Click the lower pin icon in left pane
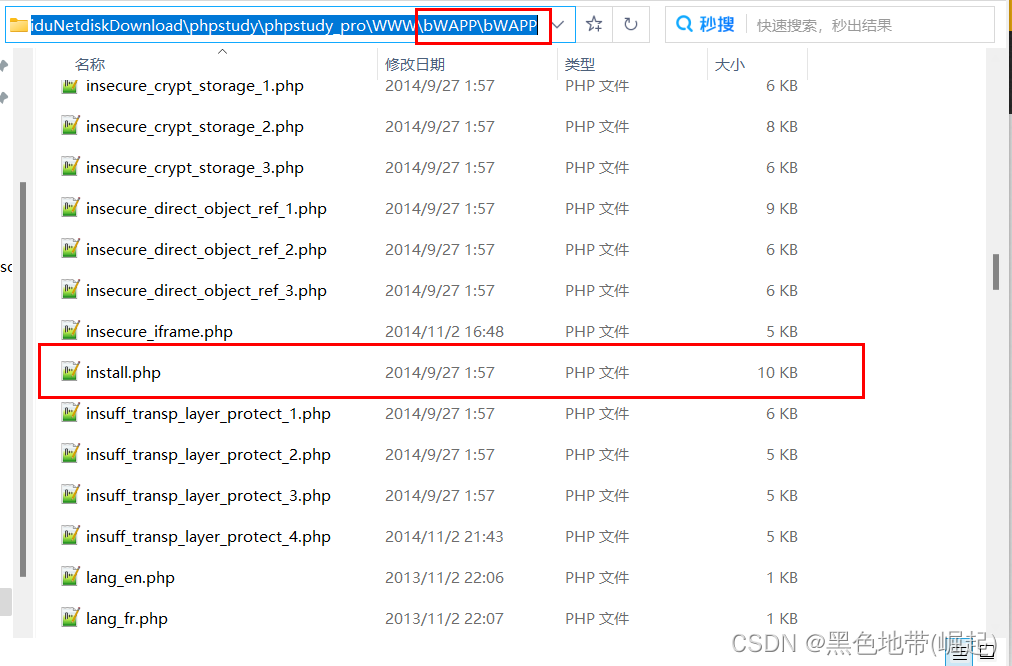 tap(4, 97)
